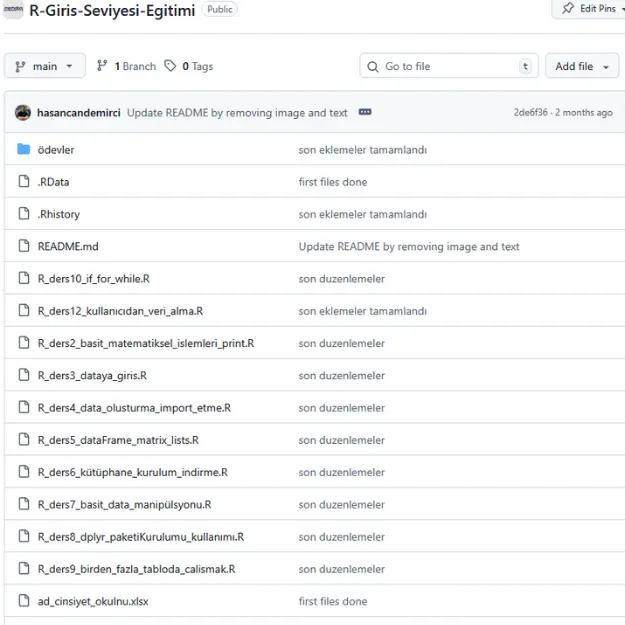Click file icon next to R_ders4_data_olusturma_import_etme.R
This screenshot has width=625, height=625.
click(x=24, y=407)
